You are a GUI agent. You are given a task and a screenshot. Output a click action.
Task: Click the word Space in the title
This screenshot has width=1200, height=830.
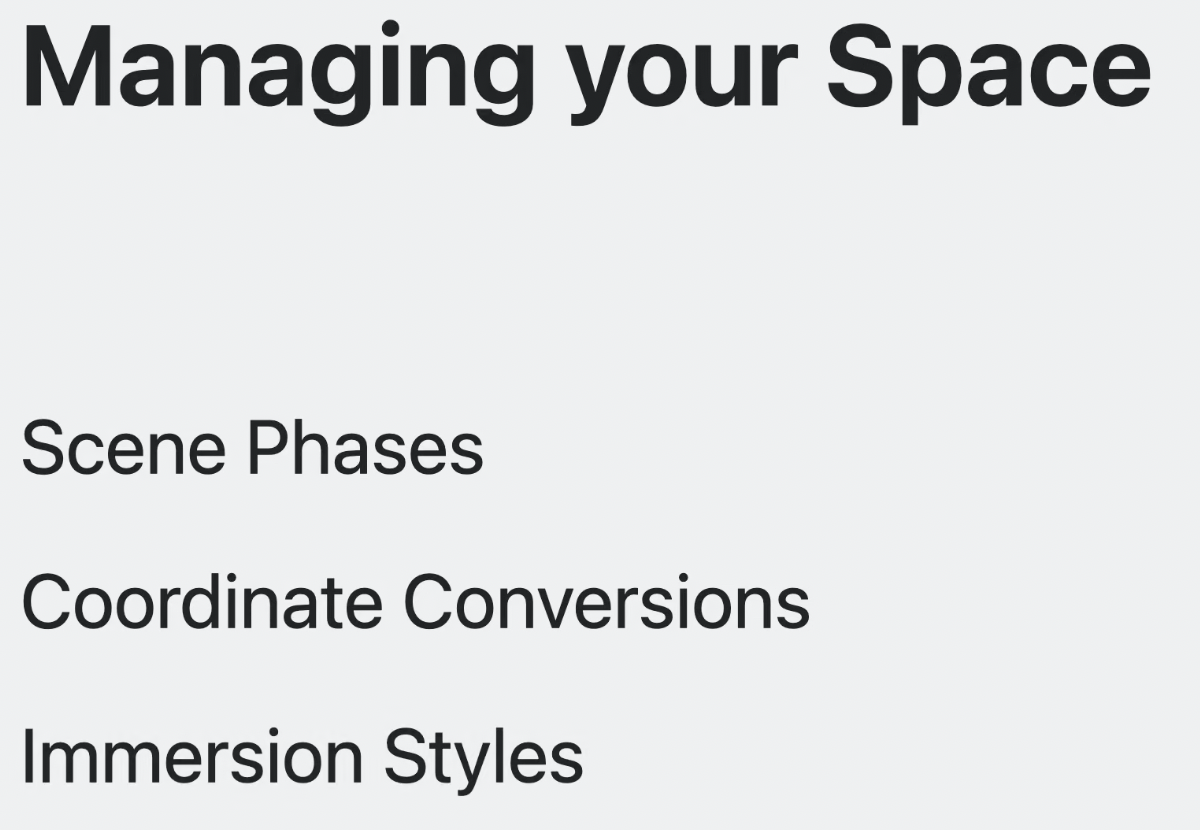[989, 70]
